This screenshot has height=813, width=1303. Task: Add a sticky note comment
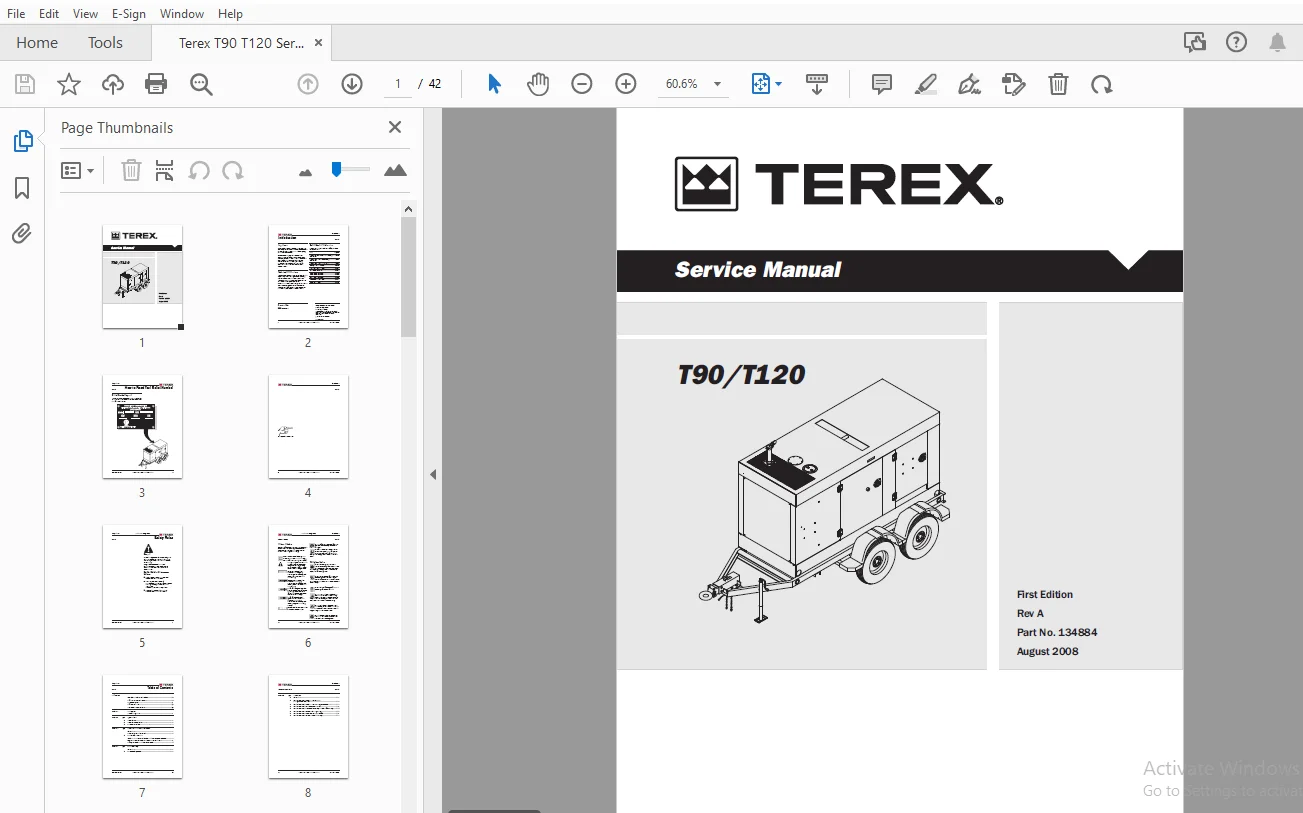click(882, 85)
